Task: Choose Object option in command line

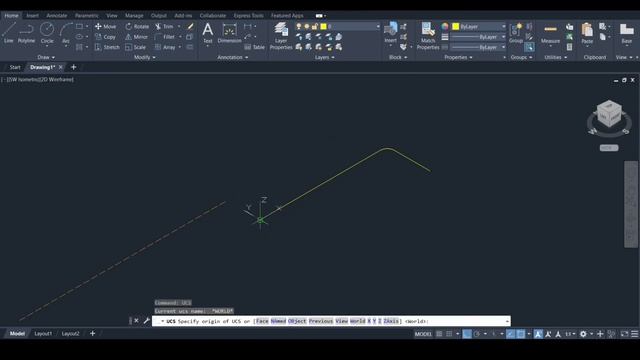Action: pyautogui.click(x=297, y=321)
